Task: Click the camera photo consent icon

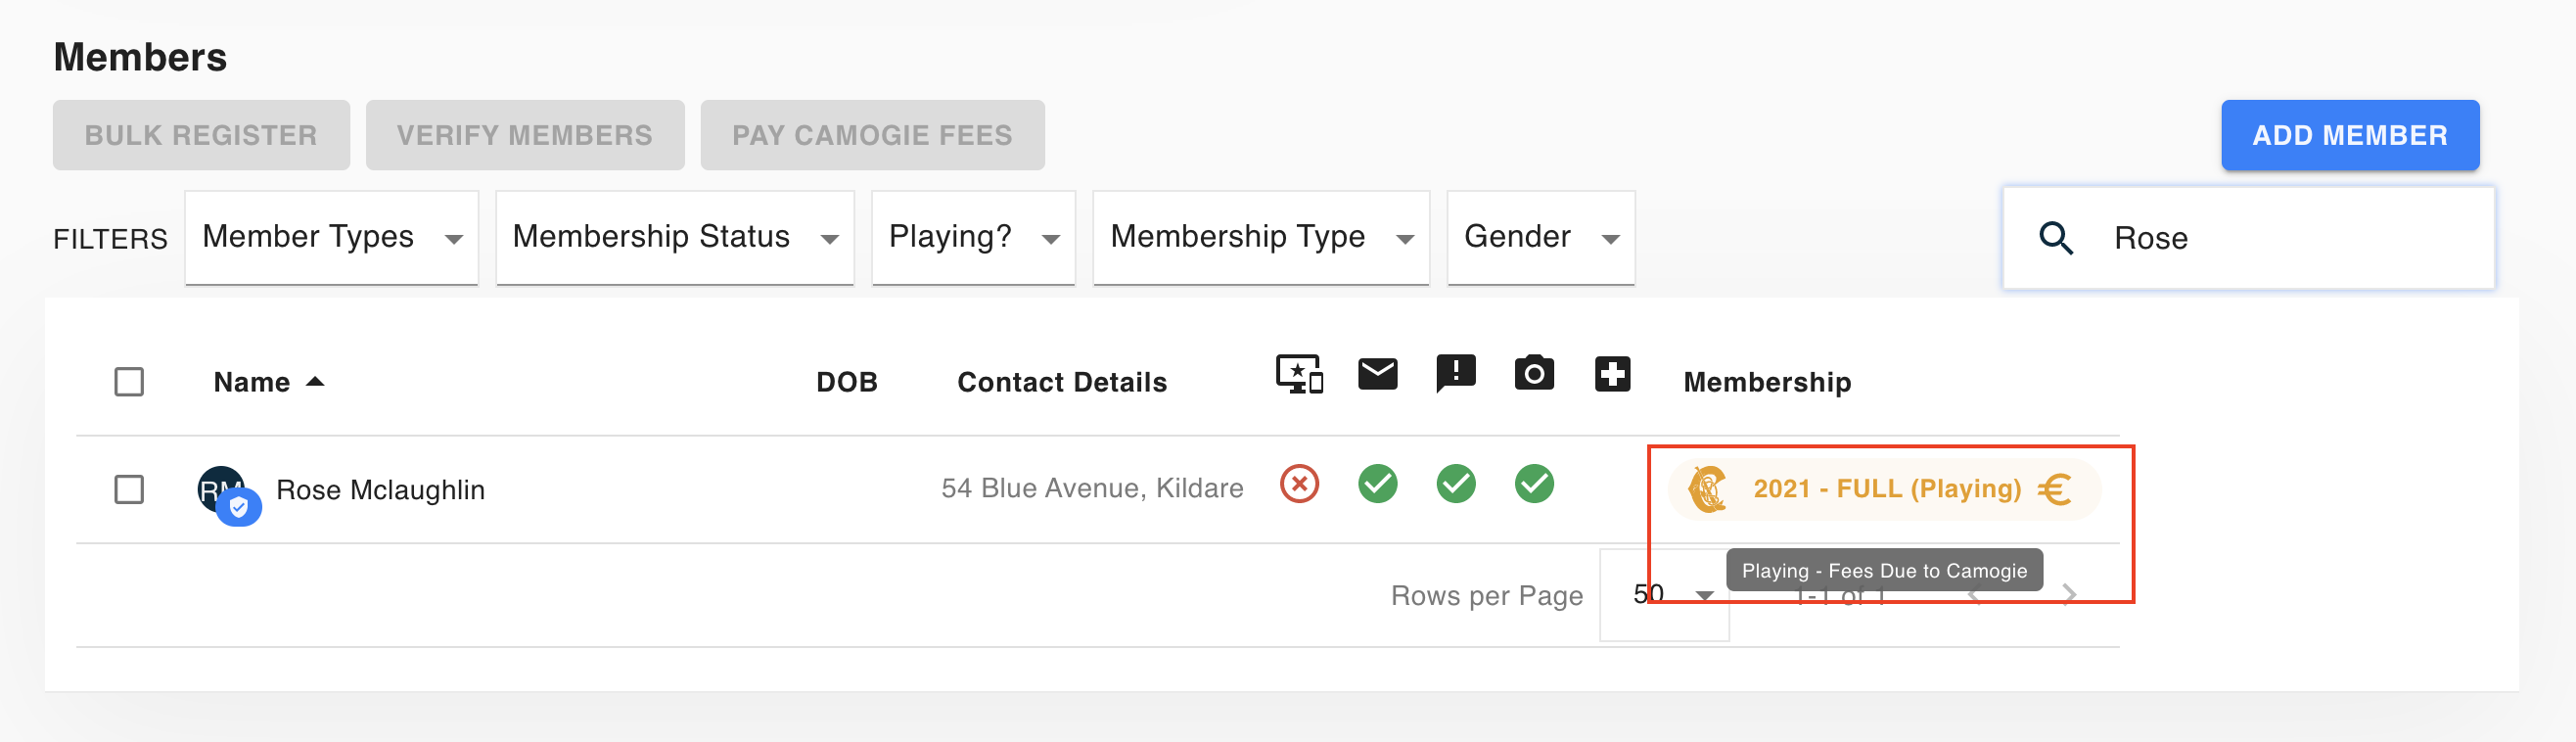Action: pos(1533,373)
